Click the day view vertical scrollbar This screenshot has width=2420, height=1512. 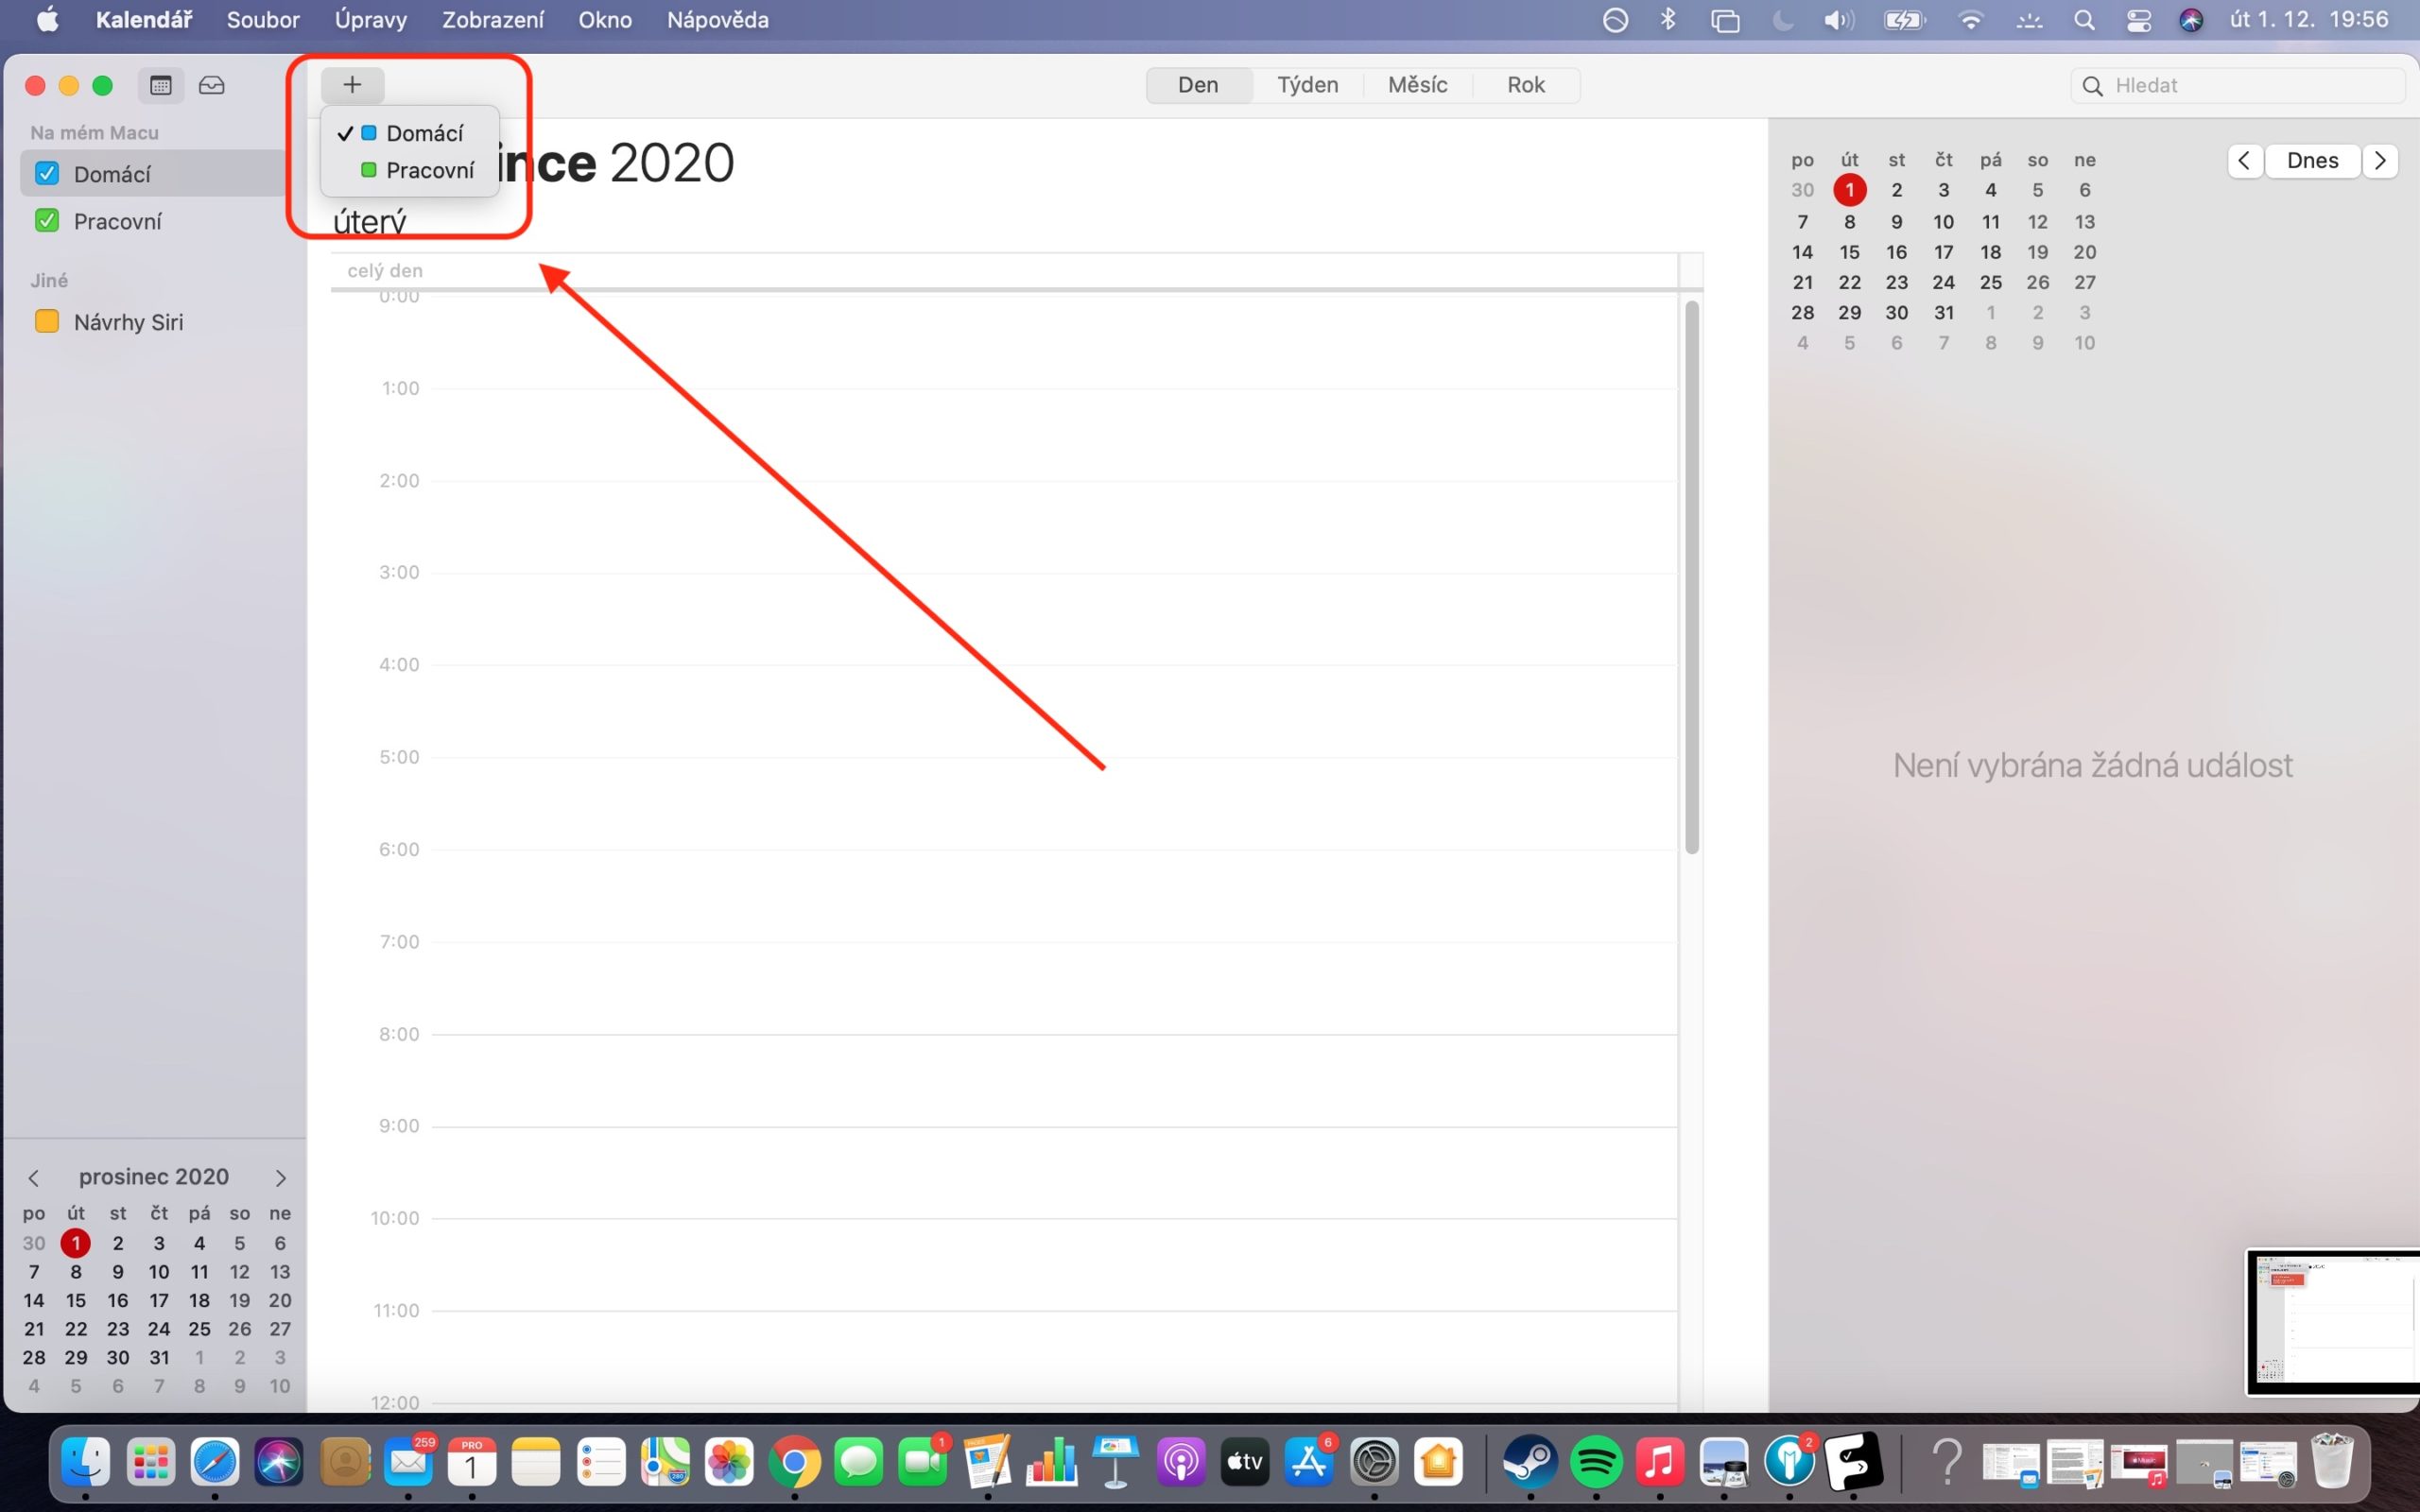pos(1692,577)
